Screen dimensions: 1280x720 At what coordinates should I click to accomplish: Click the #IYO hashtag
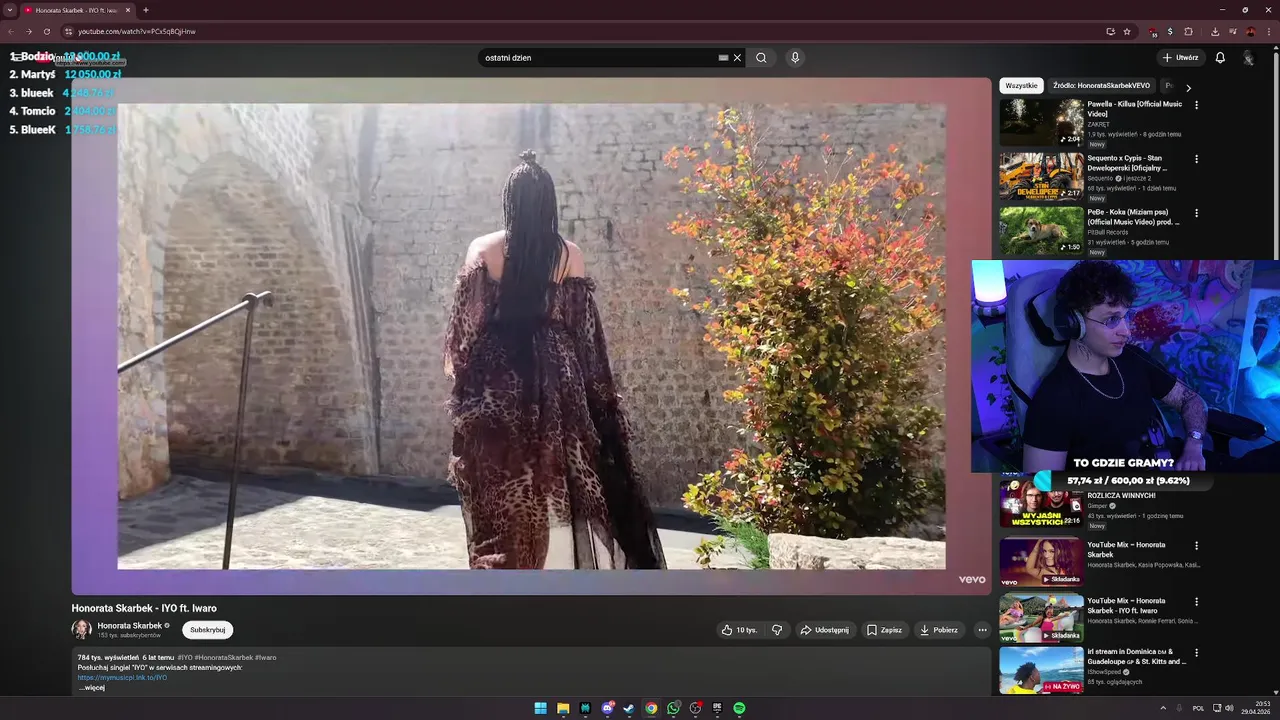tap(185, 657)
